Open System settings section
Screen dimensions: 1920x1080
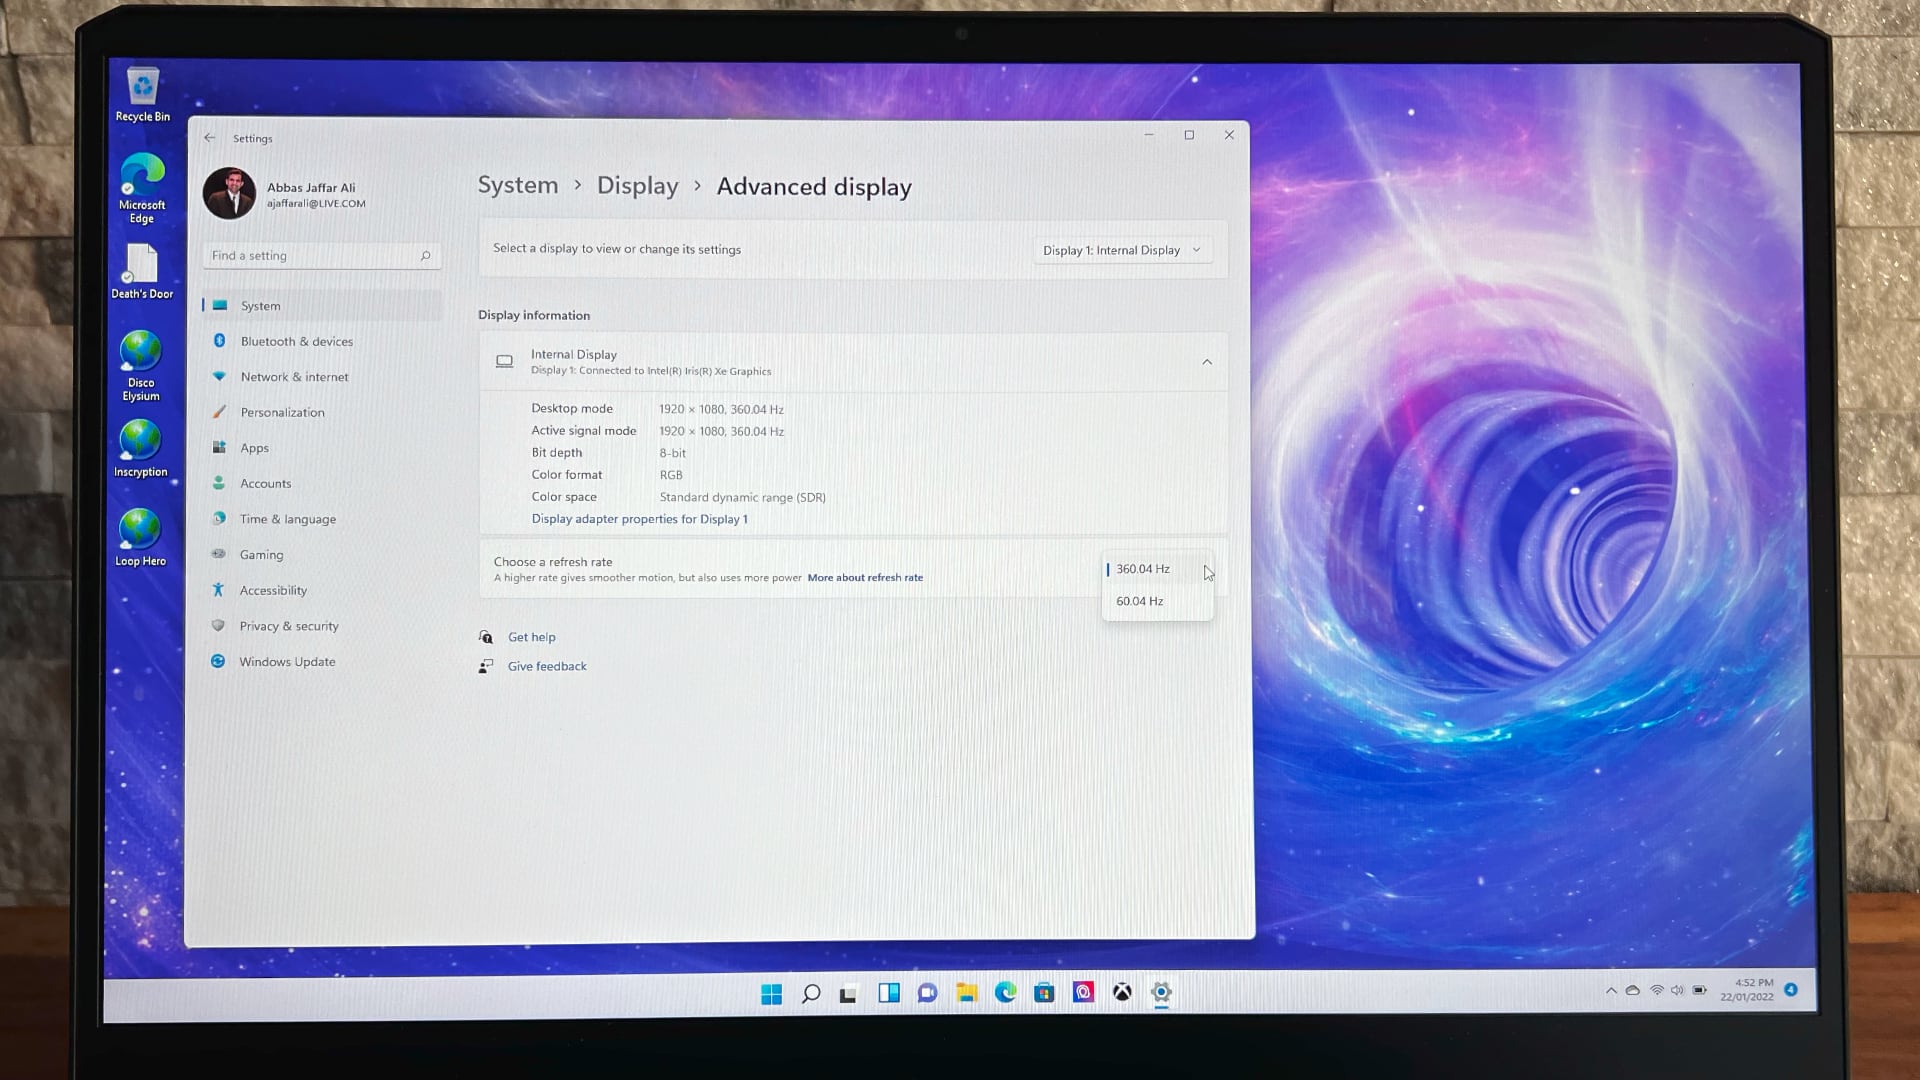[x=260, y=305]
